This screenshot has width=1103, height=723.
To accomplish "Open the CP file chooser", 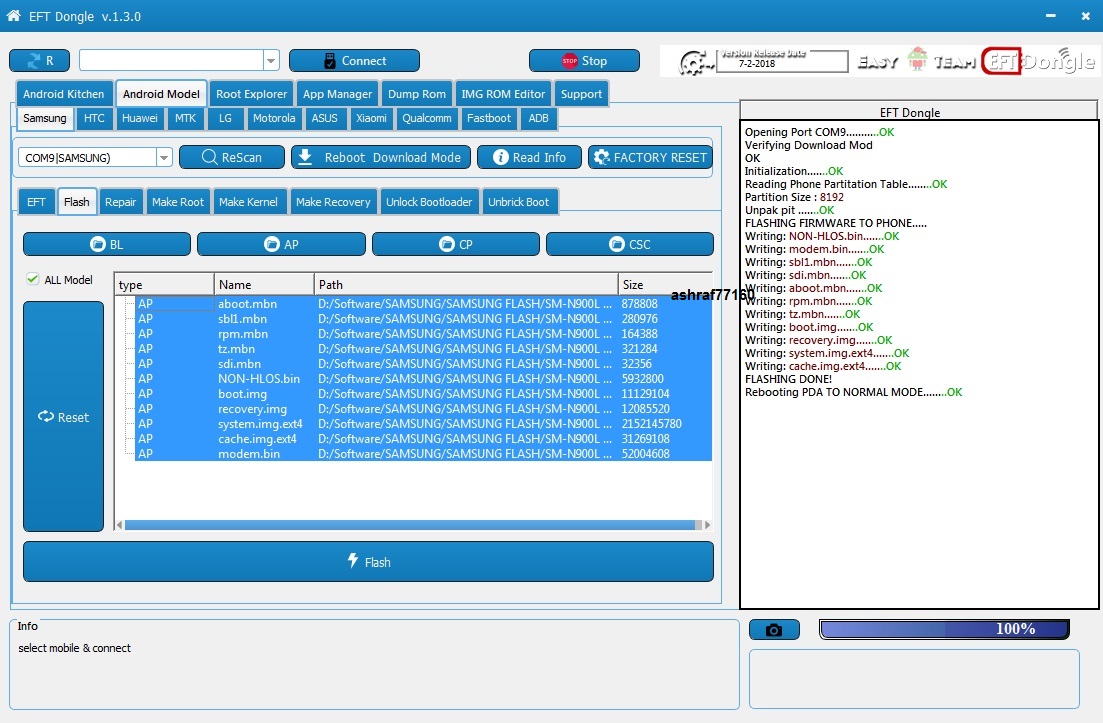I will 456,244.
